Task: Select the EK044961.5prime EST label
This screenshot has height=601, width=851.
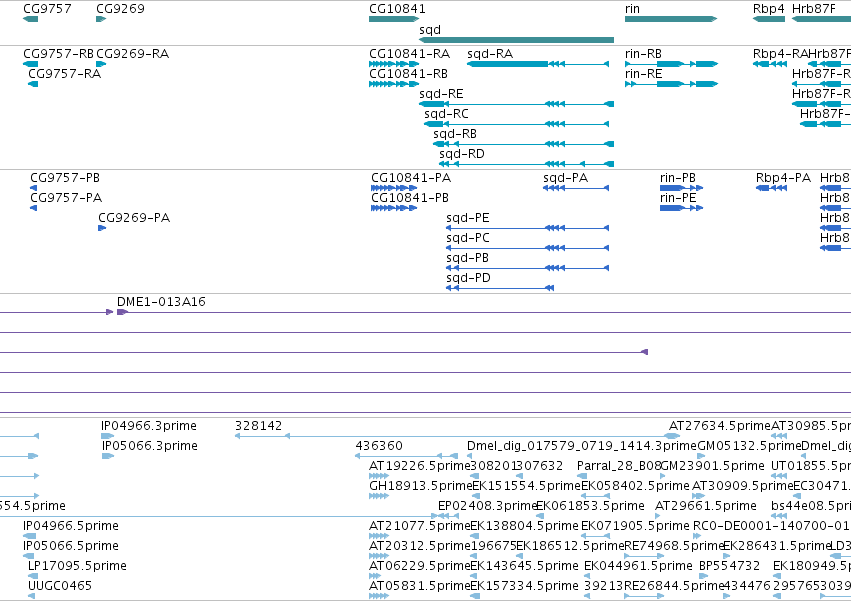Action: [638, 566]
